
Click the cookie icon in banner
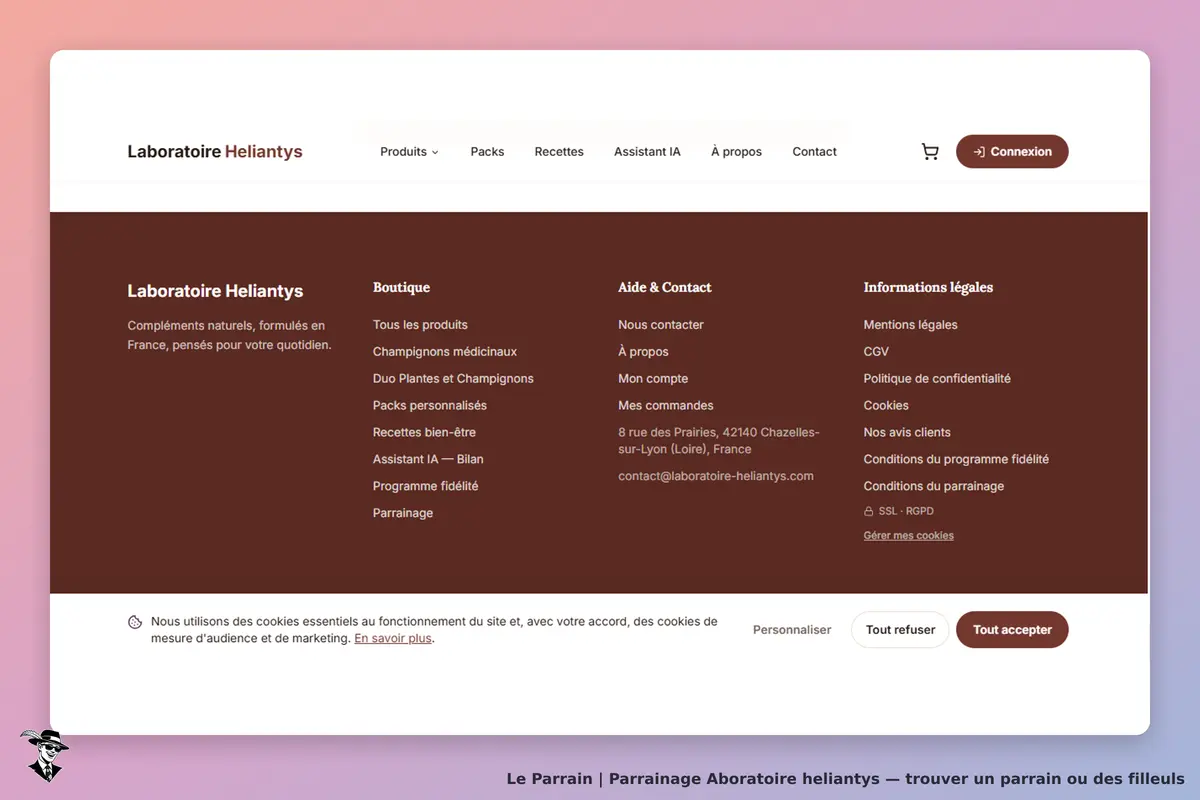click(135, 622)
